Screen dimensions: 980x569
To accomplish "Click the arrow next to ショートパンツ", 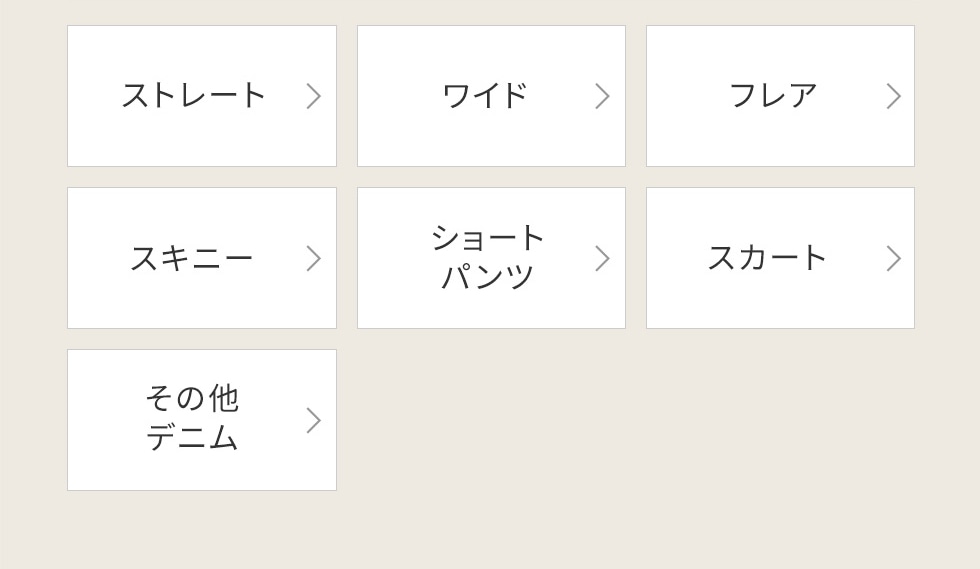I will point(602,258).
